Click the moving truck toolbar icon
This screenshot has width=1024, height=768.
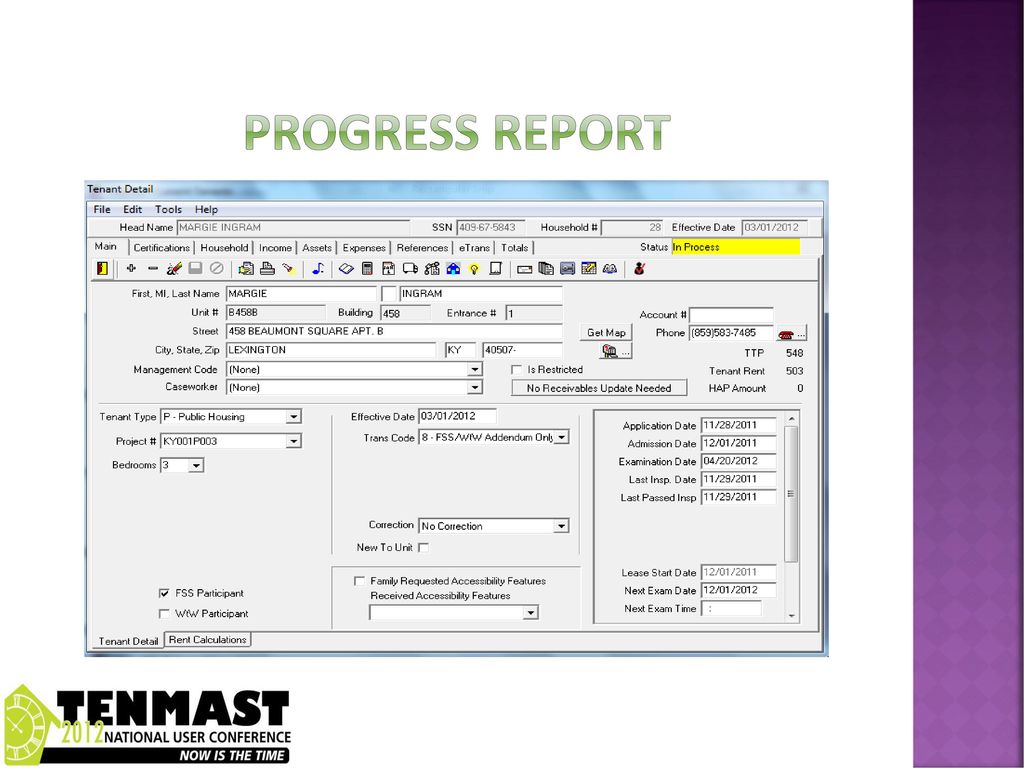410,268
